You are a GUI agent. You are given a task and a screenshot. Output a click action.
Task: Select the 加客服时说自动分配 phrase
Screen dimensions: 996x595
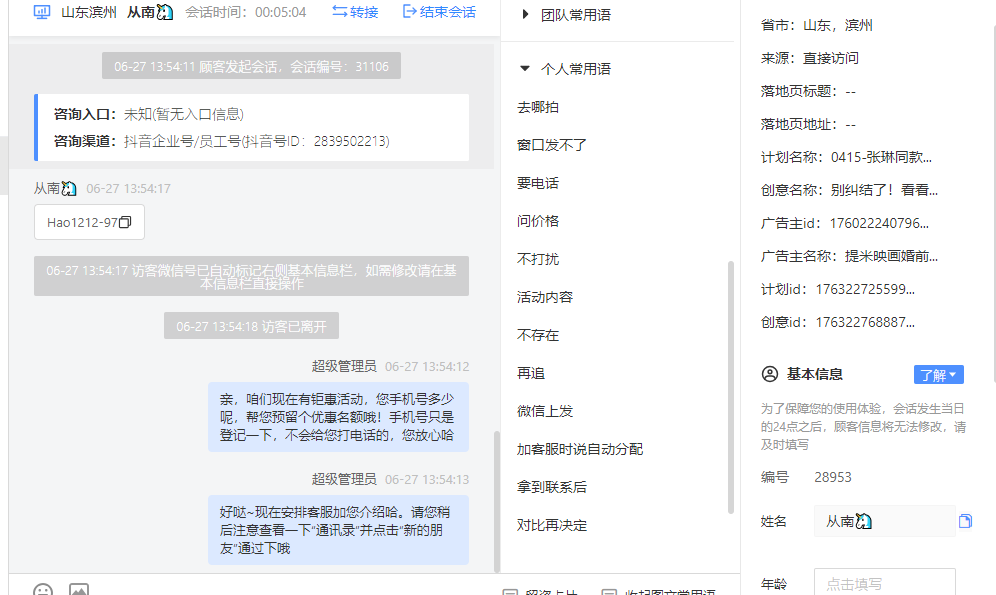pos(580,450)
